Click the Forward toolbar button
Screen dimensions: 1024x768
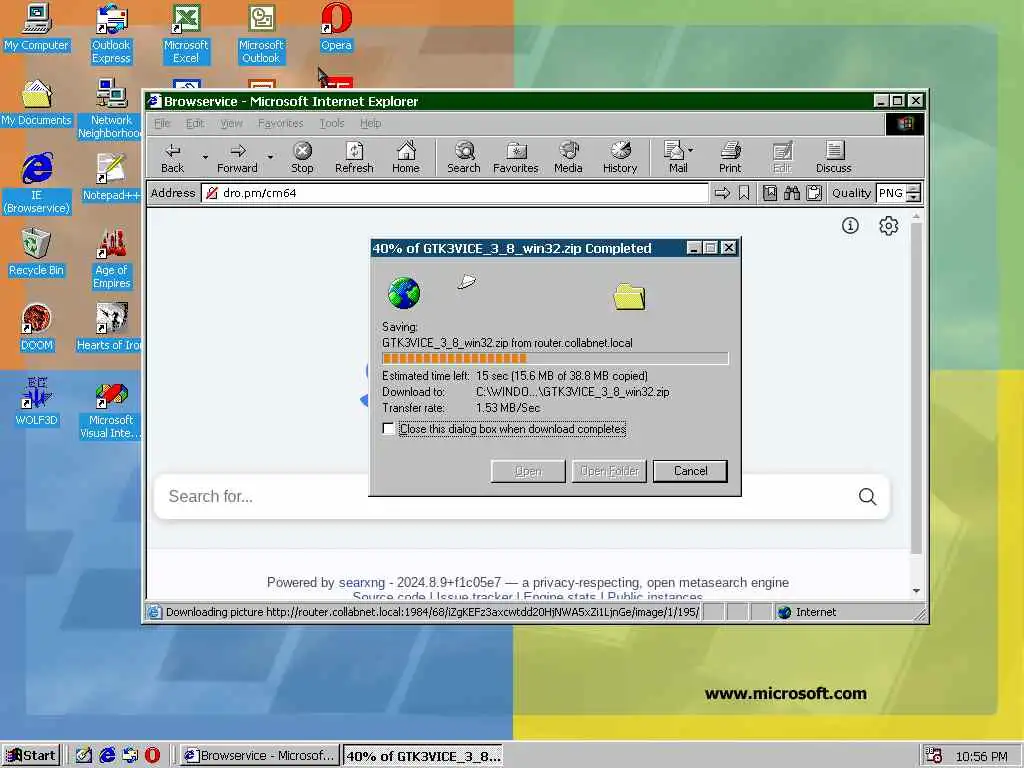pyautogui.click(x=237, y=157)
